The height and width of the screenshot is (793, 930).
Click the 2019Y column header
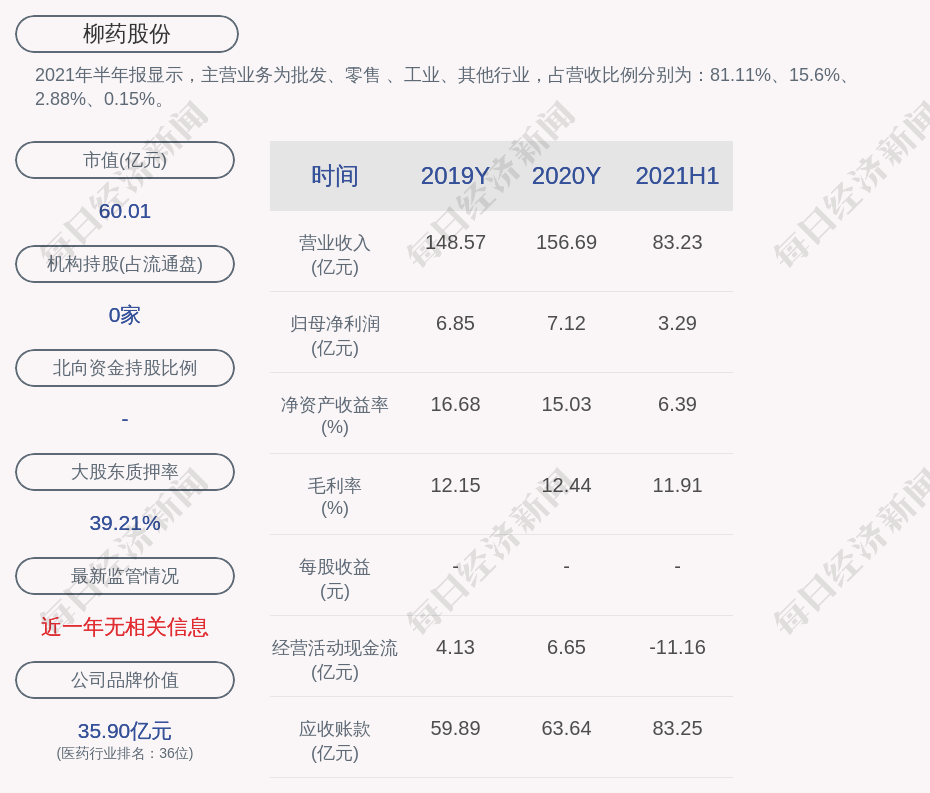(455, 176)
